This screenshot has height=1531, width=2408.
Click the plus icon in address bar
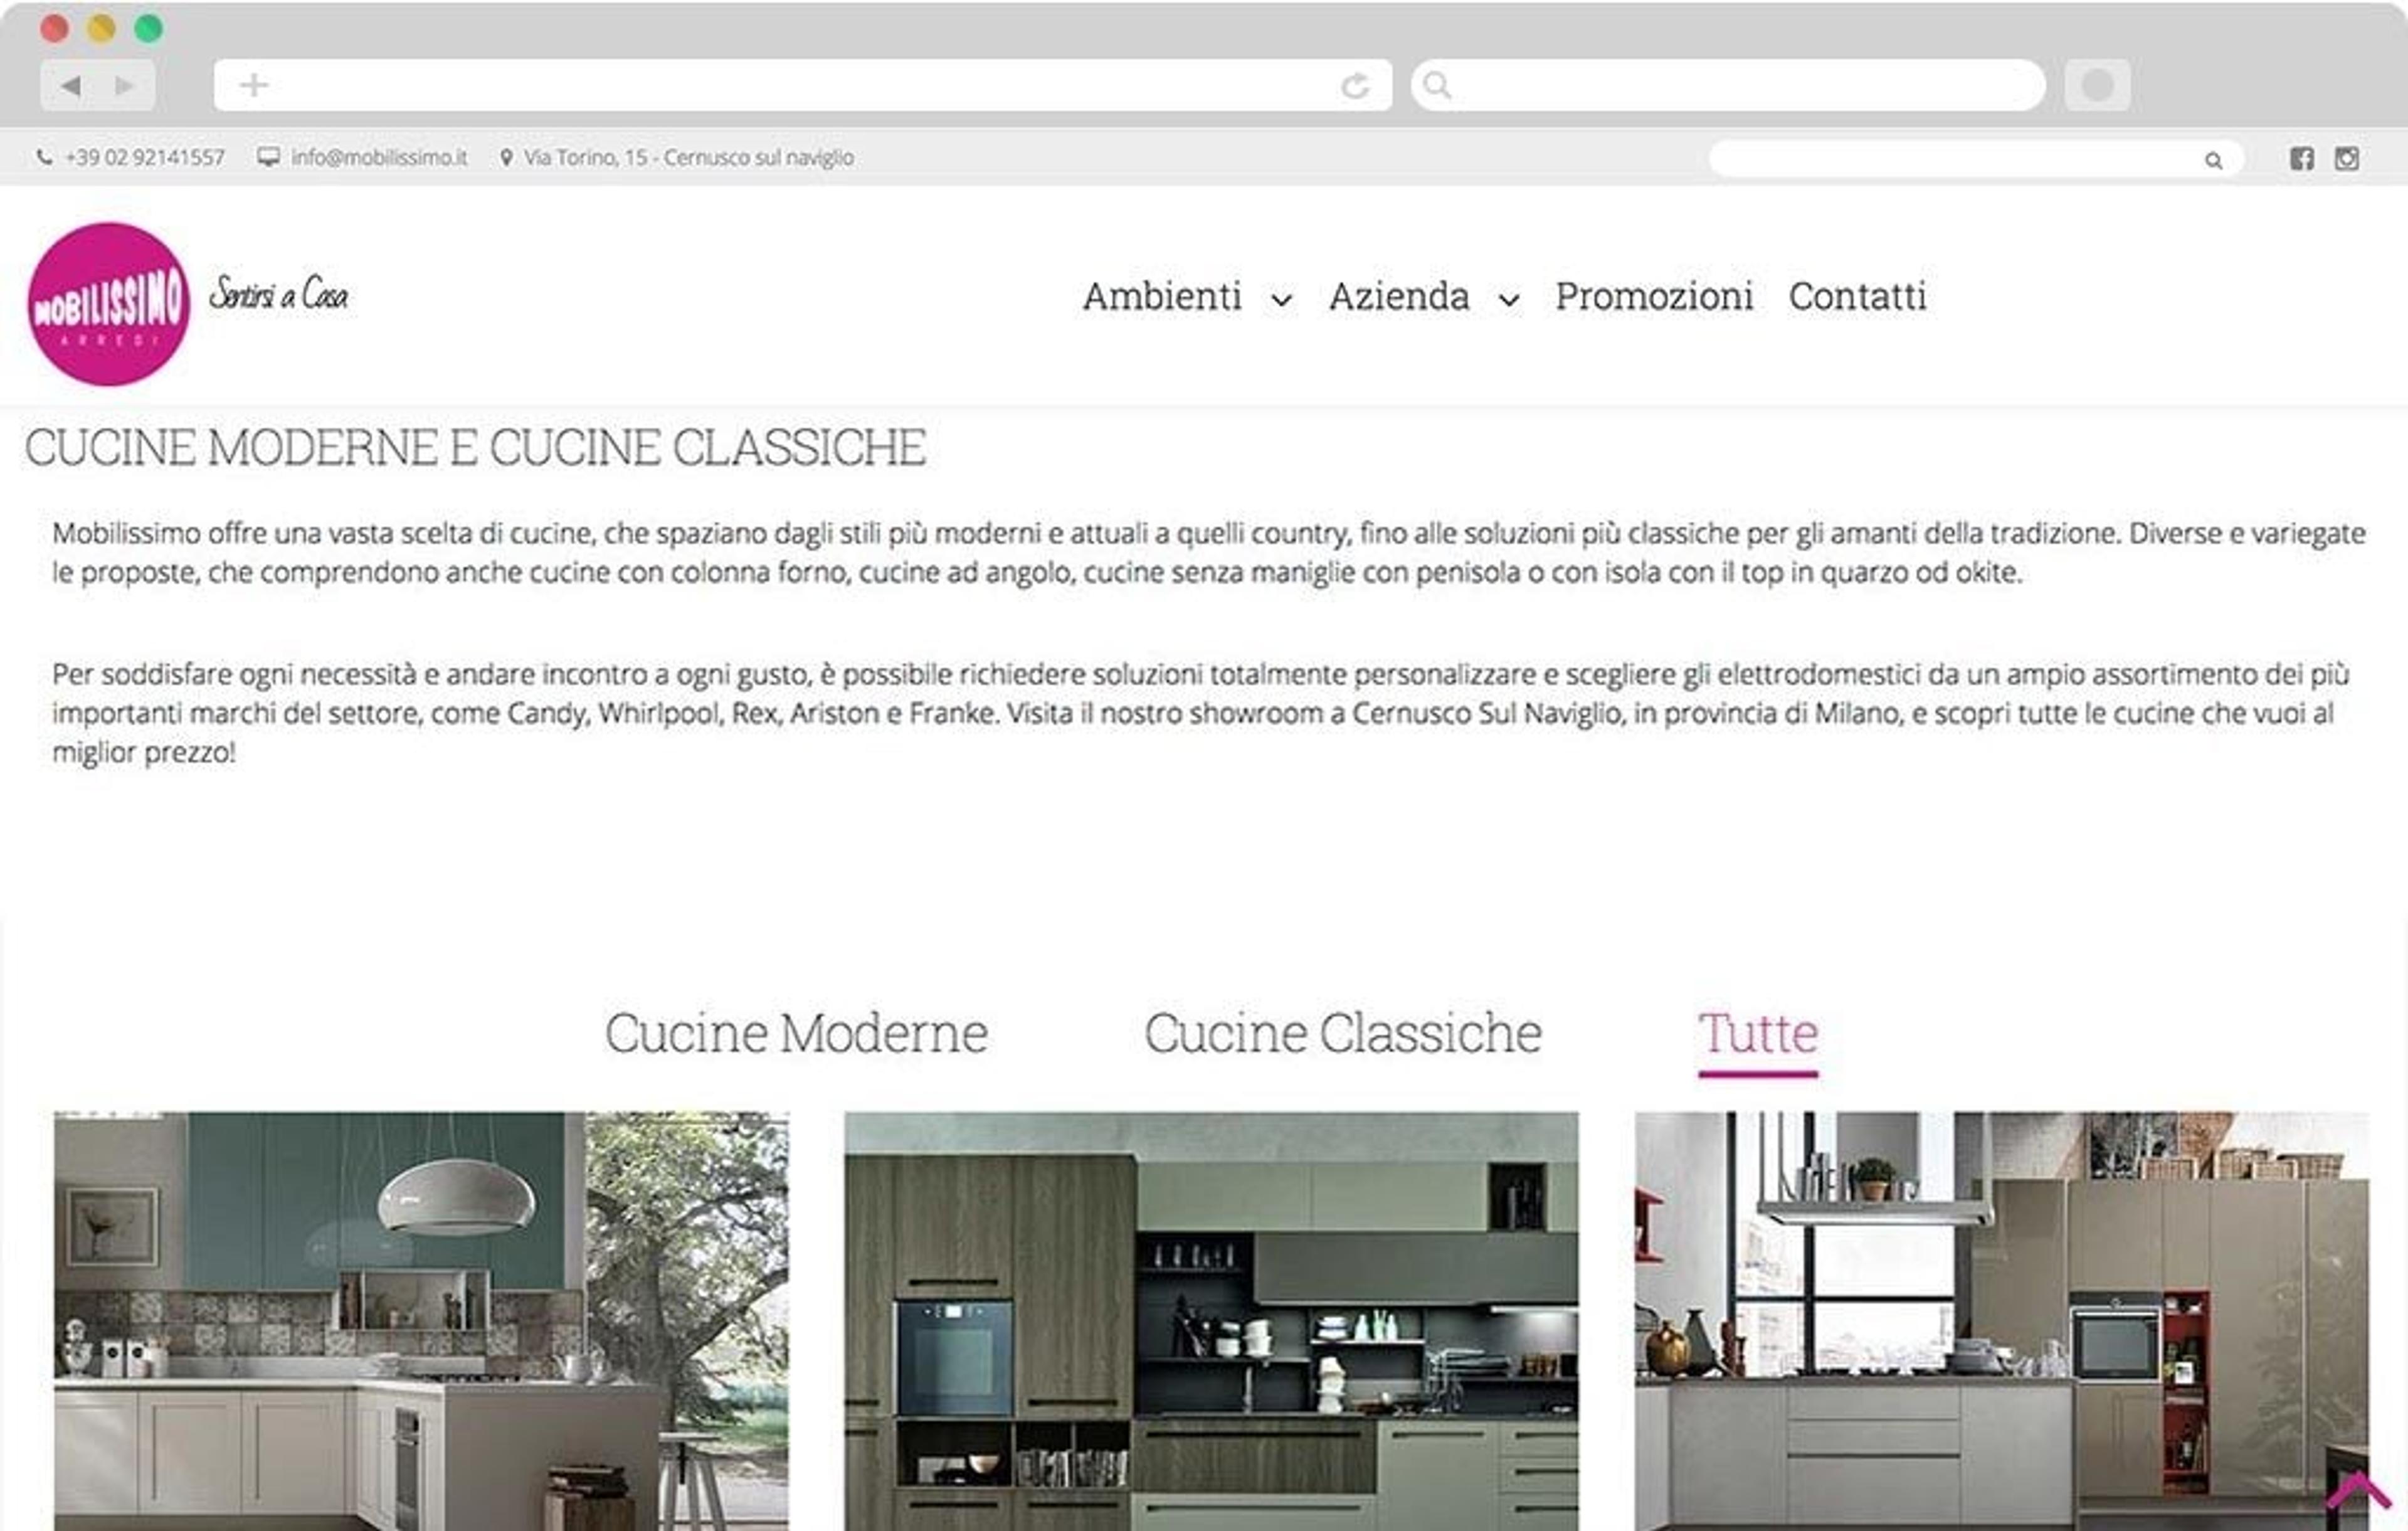tap(254, 85)
